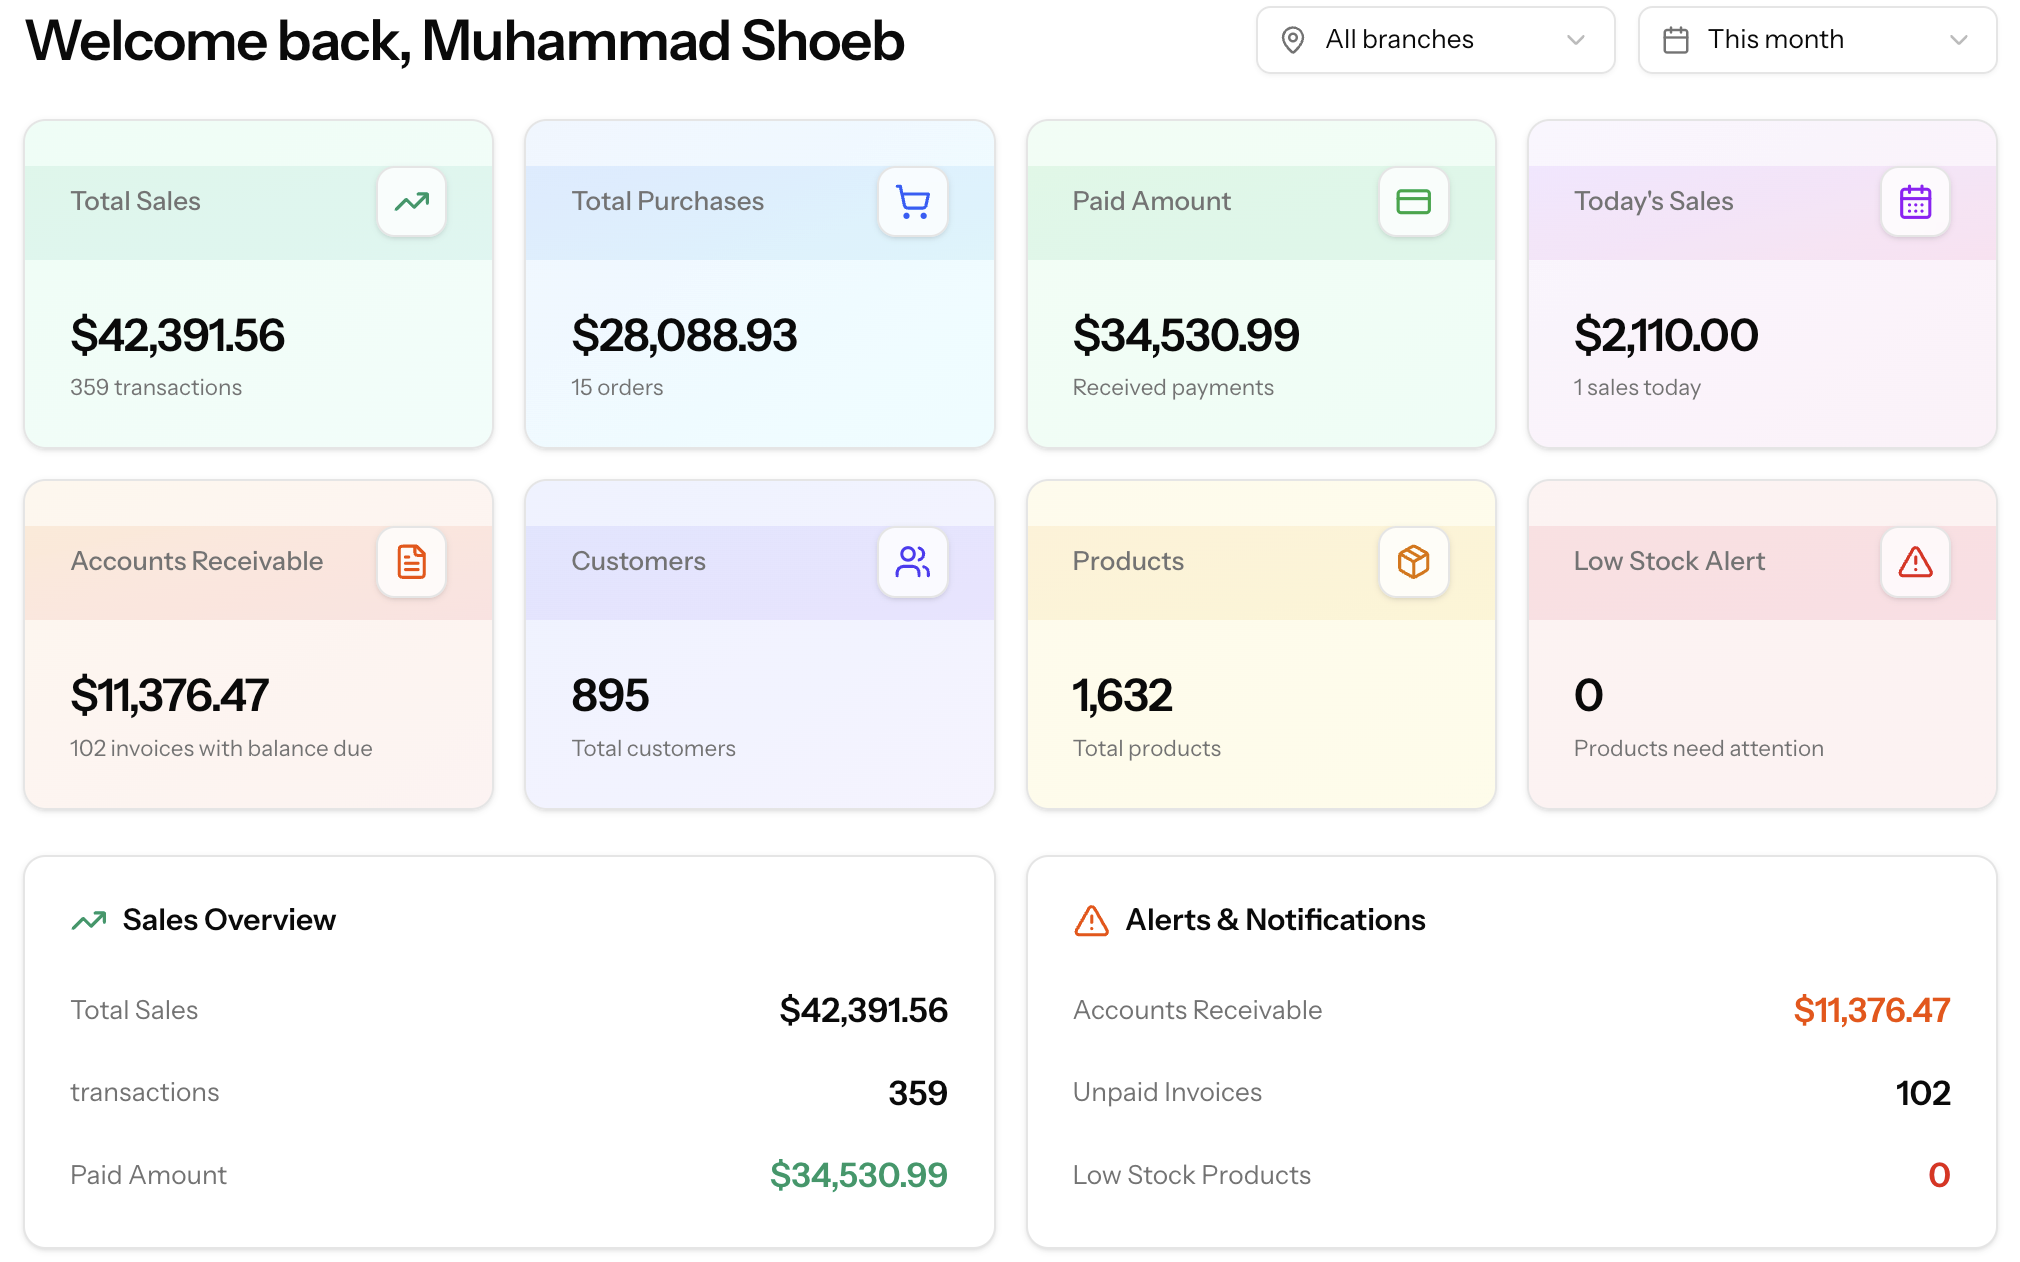Click the Alerts & Notifications heading
Screen dimensions: 2020x1262
point(1275,920)
